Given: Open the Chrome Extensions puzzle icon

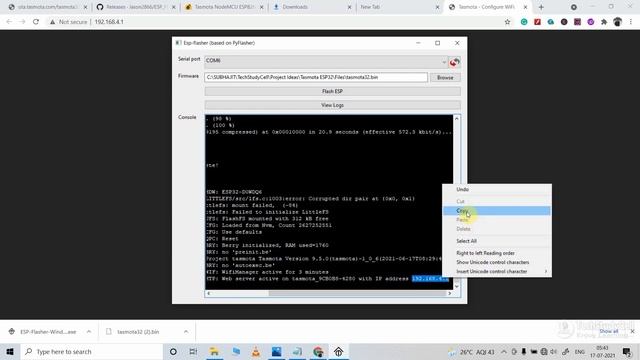Looking at the screenshot, I should click(604, 22).
